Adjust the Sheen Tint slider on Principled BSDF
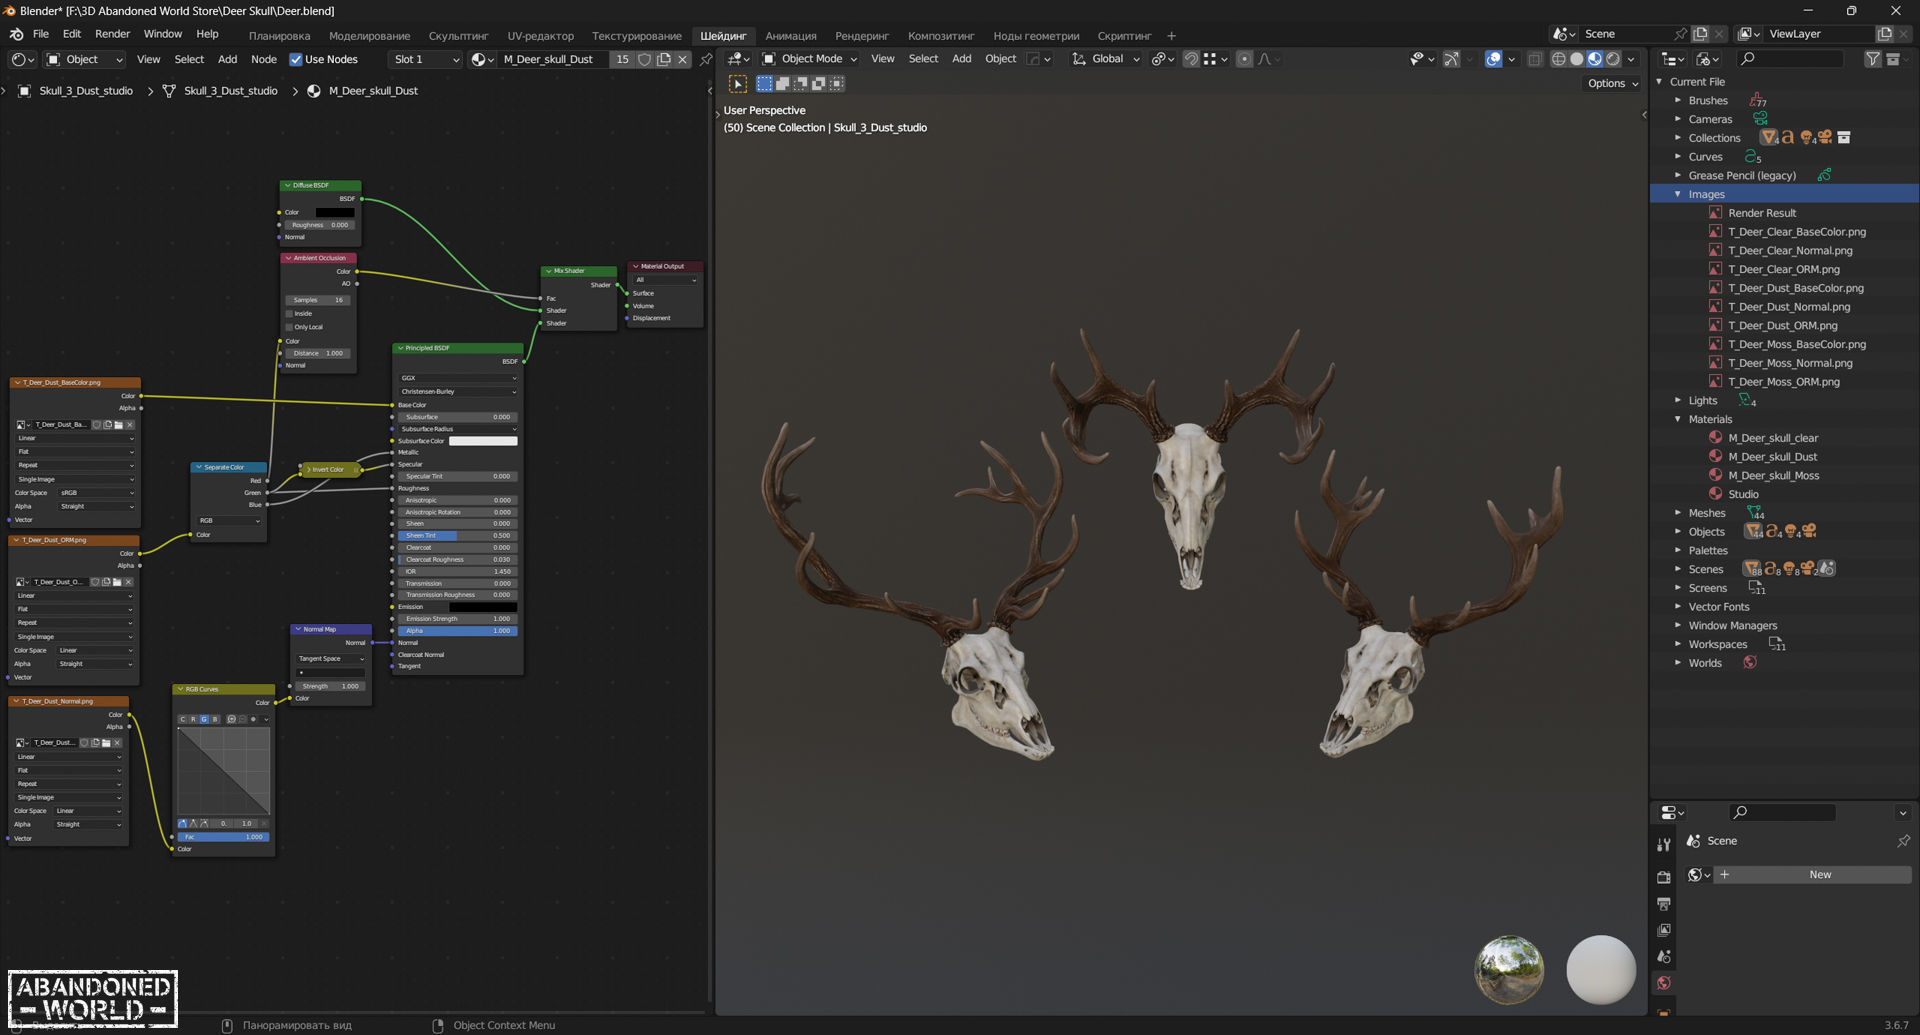This screenshot has height=1035, width=1920. [x=458, y=536]
